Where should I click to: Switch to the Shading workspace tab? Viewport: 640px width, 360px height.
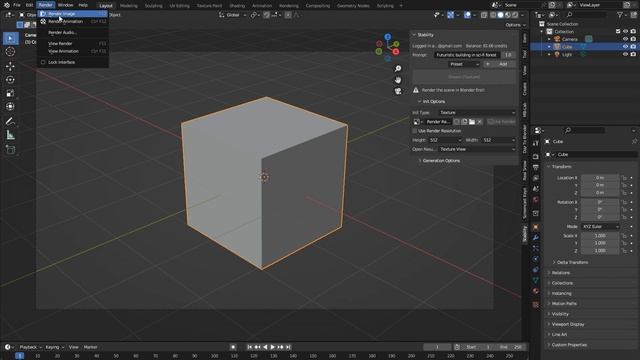click(237, 6)
